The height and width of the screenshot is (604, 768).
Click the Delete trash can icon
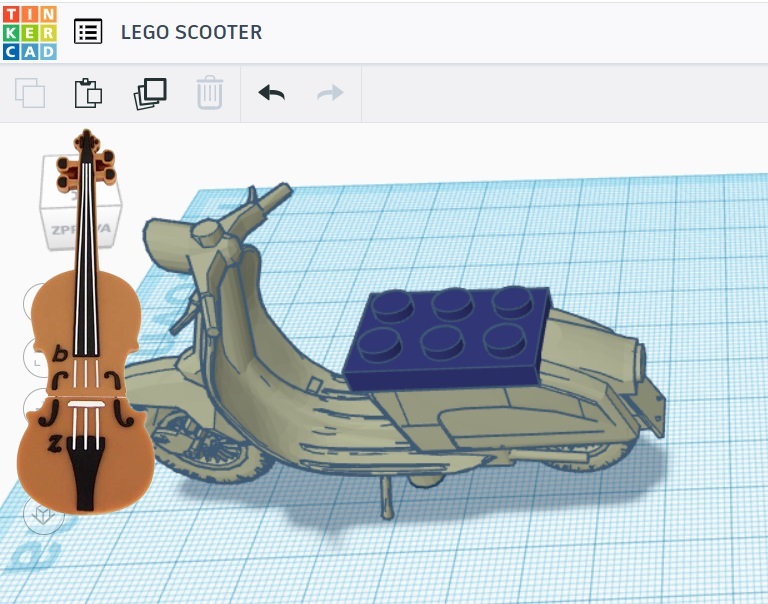[x=210, y=93]
